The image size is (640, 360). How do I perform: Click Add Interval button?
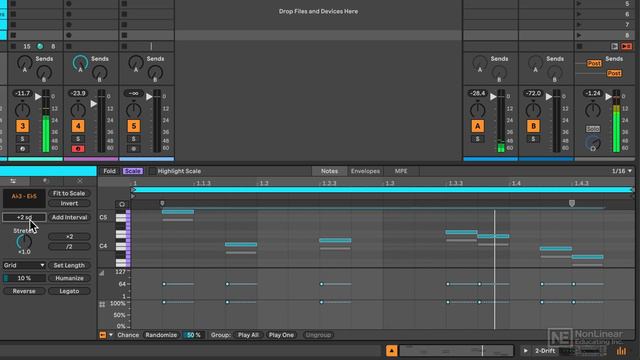[69, 218]
